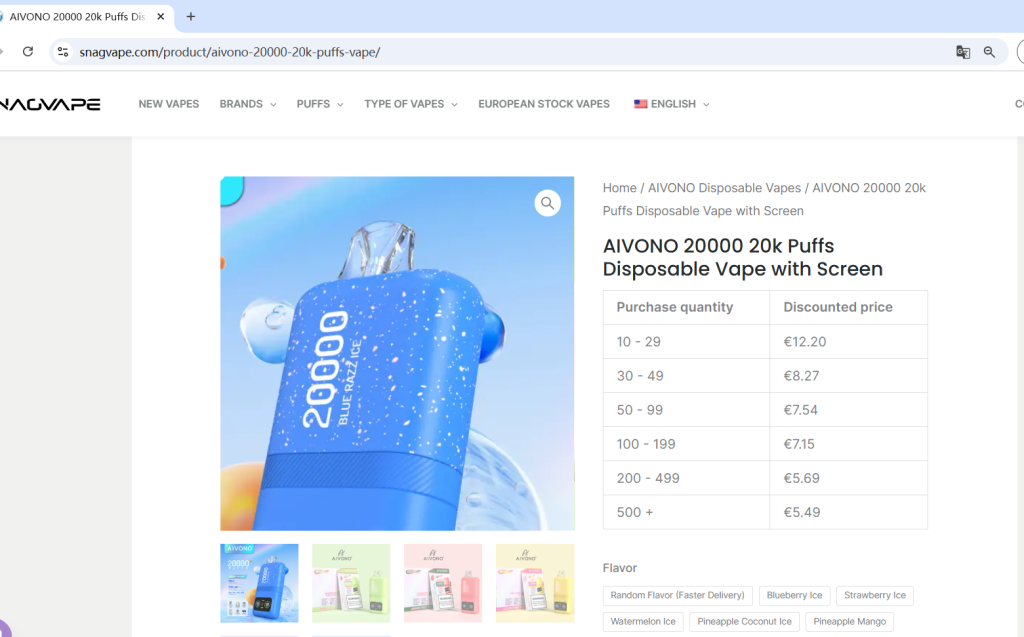This screenshot has height=637, width=1024.
Task: Click the zoom magnifier icon in address bar
Action: pos(989,52)
